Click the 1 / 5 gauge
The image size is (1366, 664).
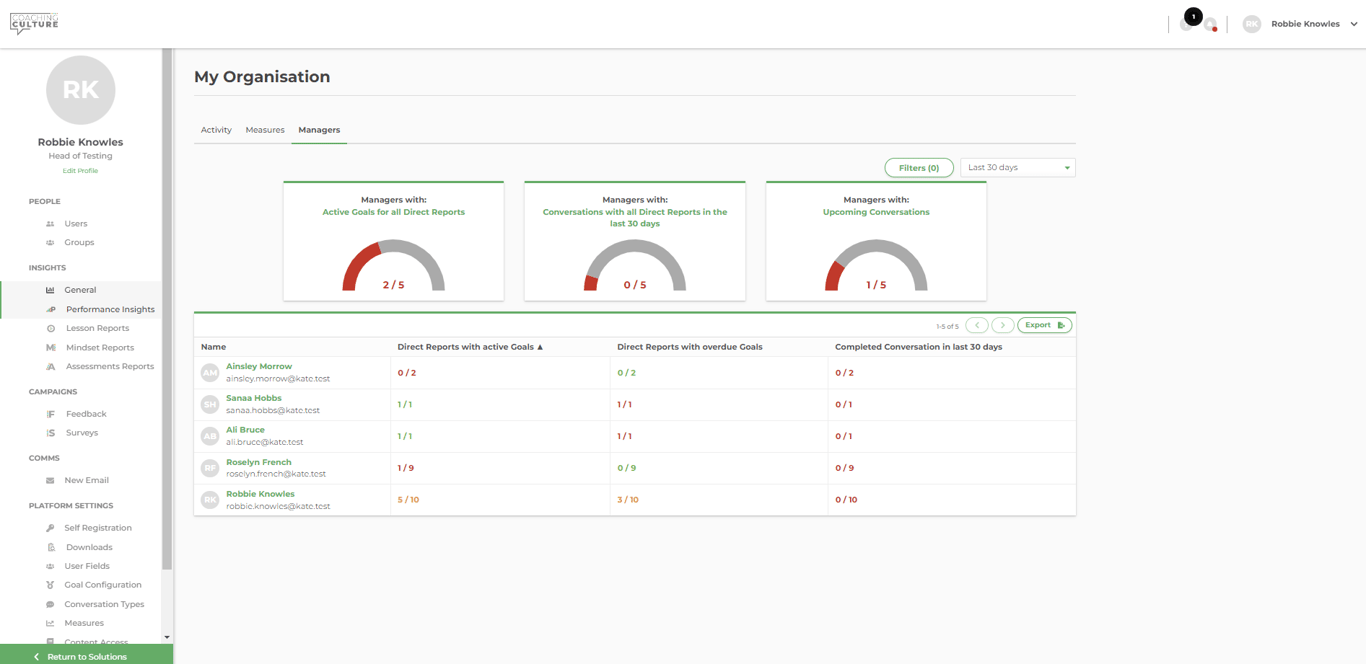[876, 265]
